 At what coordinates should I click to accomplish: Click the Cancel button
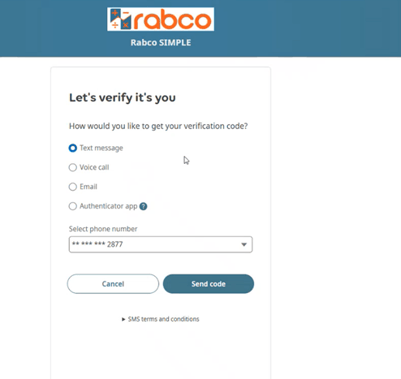click(x=113, y=284)
